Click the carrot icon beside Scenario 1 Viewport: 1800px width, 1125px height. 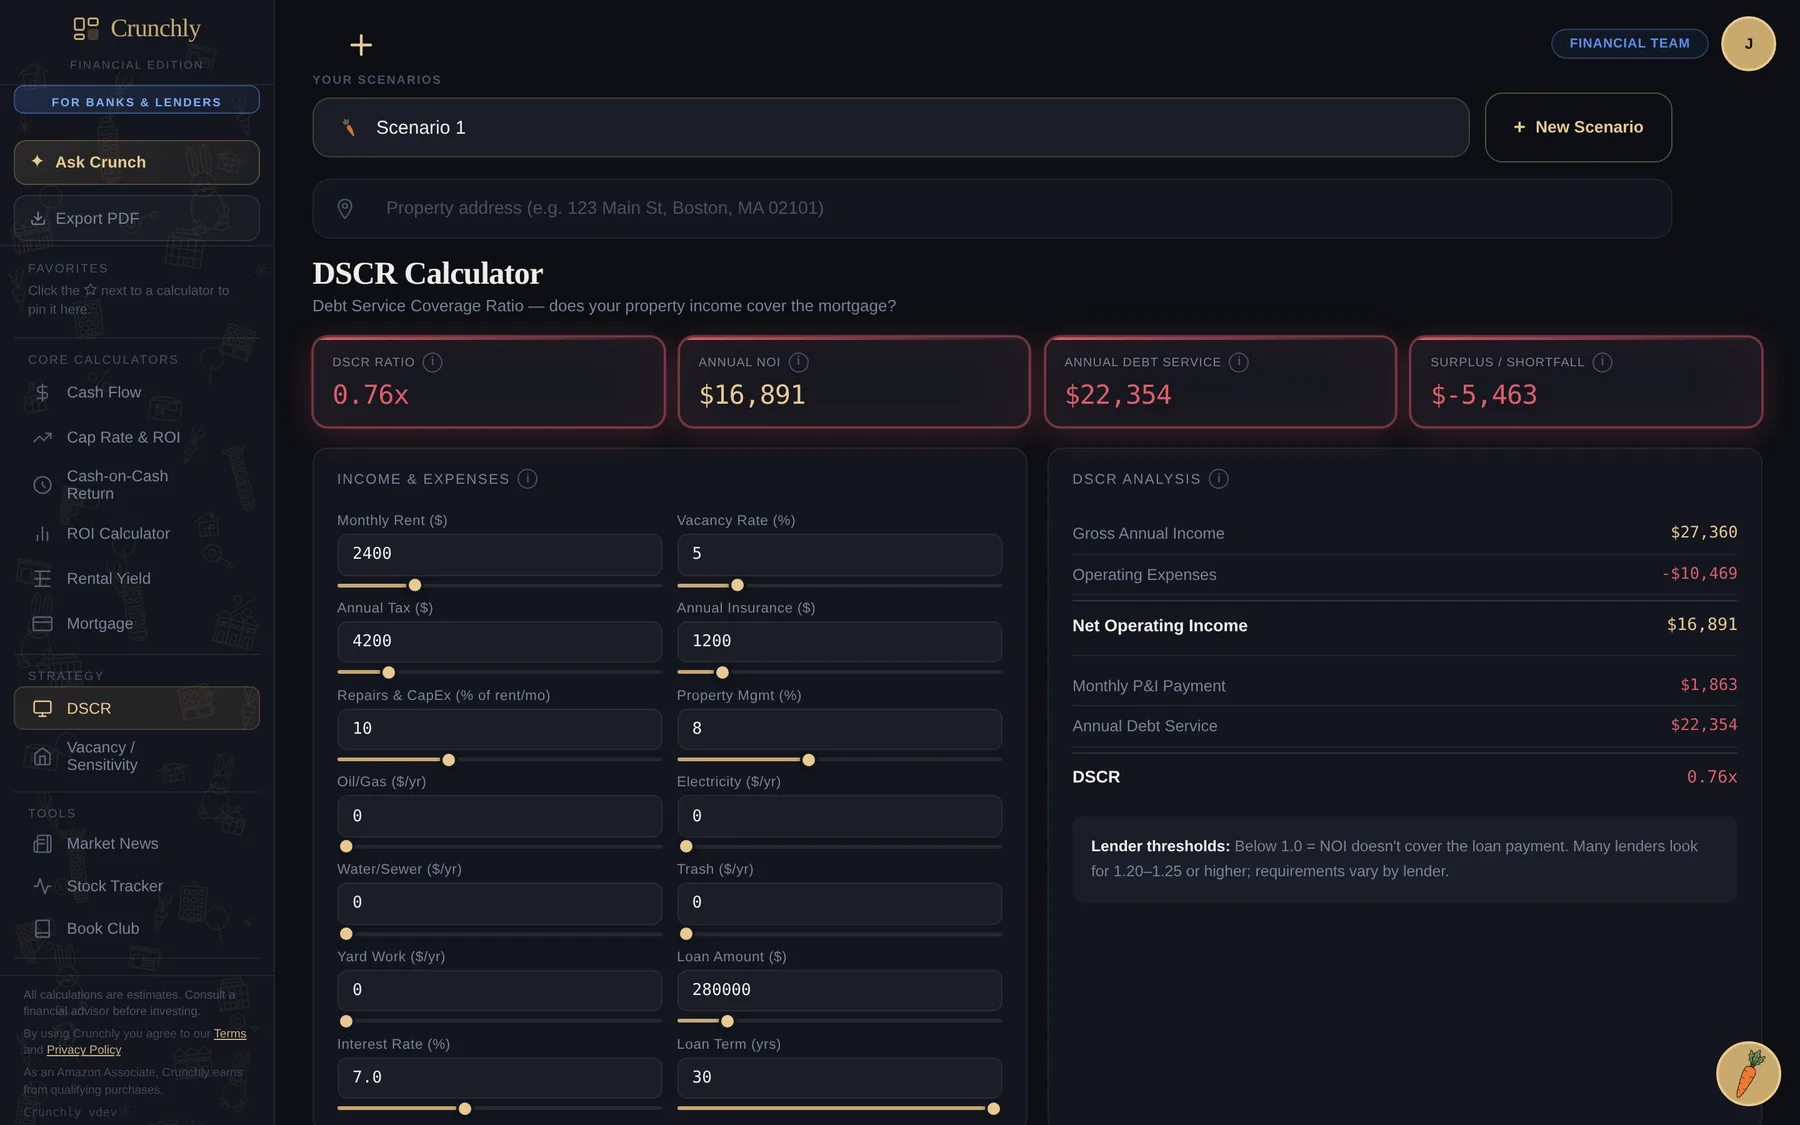point(349,128)
